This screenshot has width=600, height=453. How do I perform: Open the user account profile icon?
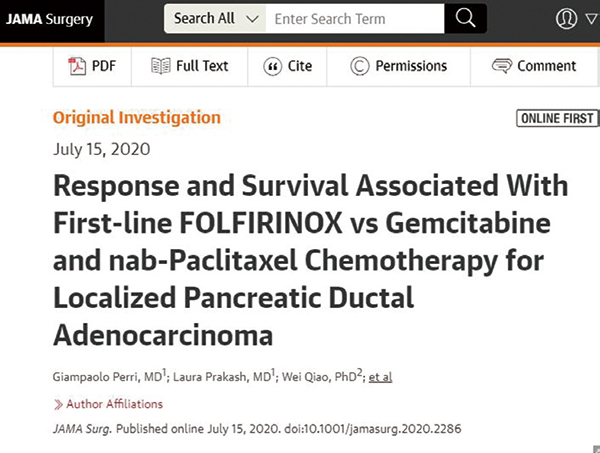[x=566, y=18]
